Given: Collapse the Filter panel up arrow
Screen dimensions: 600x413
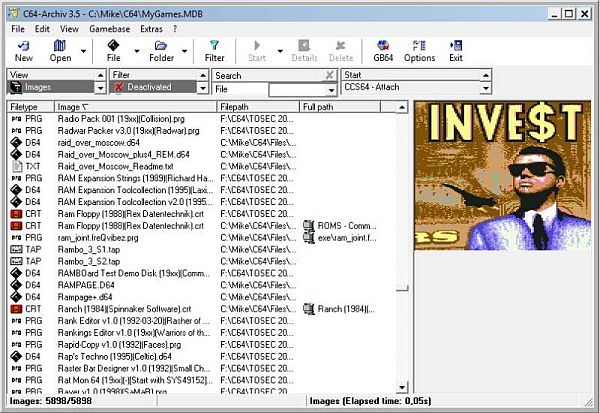Looking at the screenshot, I should pos(203,75).
